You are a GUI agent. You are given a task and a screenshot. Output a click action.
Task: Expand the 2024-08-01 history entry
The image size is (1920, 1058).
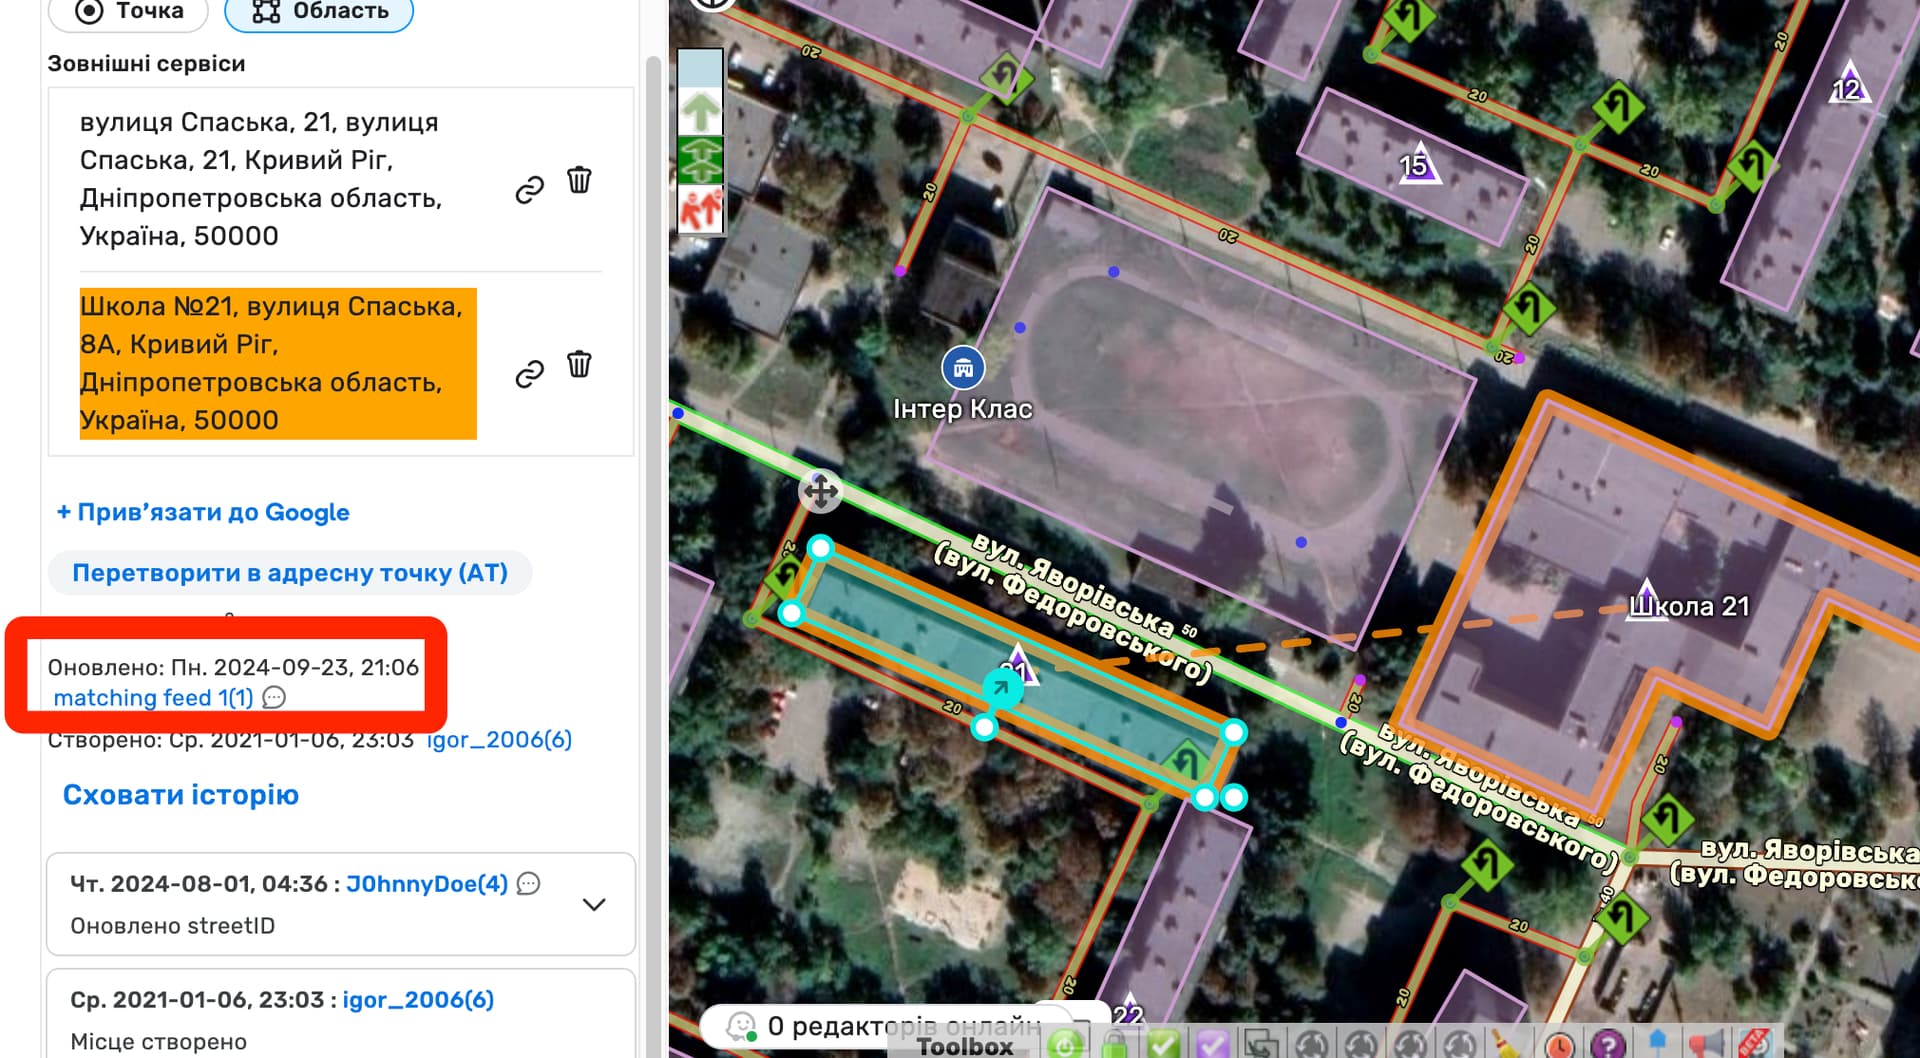click(594, 904)
